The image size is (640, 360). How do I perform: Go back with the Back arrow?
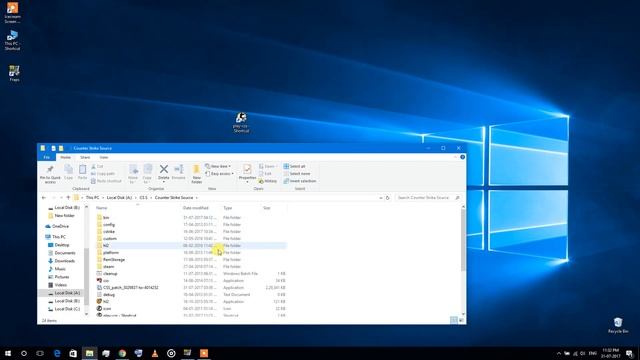(x=44, y=198)
